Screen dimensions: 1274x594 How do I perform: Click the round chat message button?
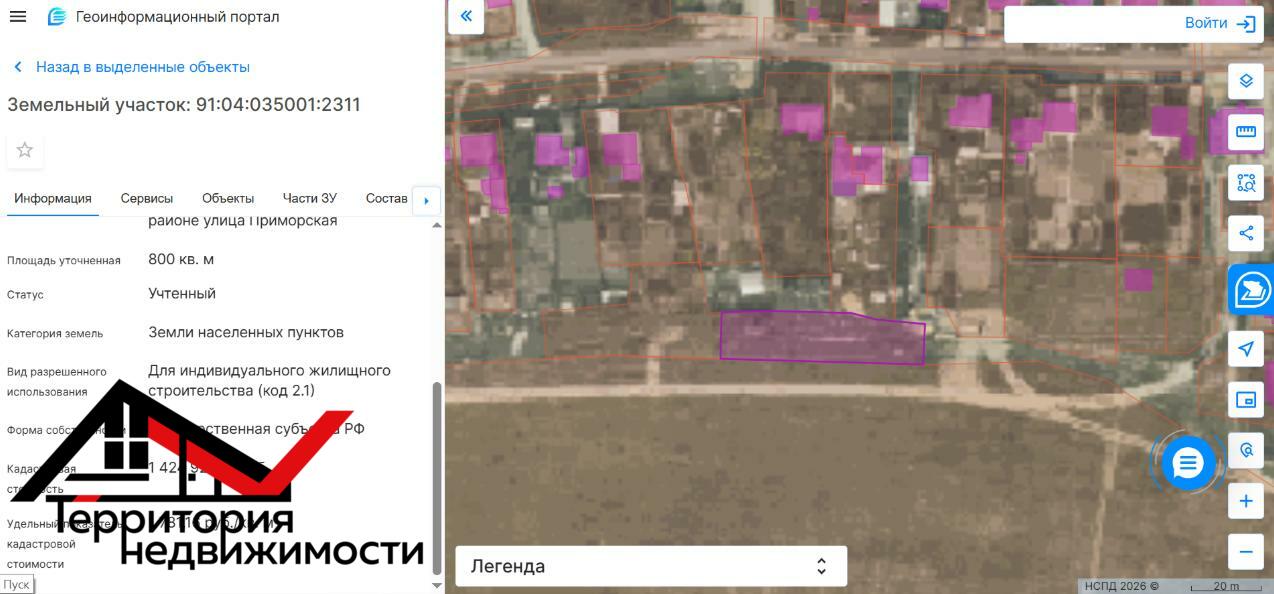(1187, 463)
